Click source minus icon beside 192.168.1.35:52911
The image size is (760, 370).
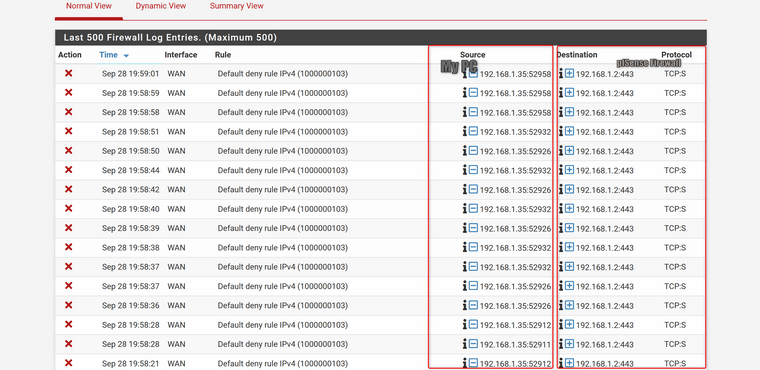point(473,344)
